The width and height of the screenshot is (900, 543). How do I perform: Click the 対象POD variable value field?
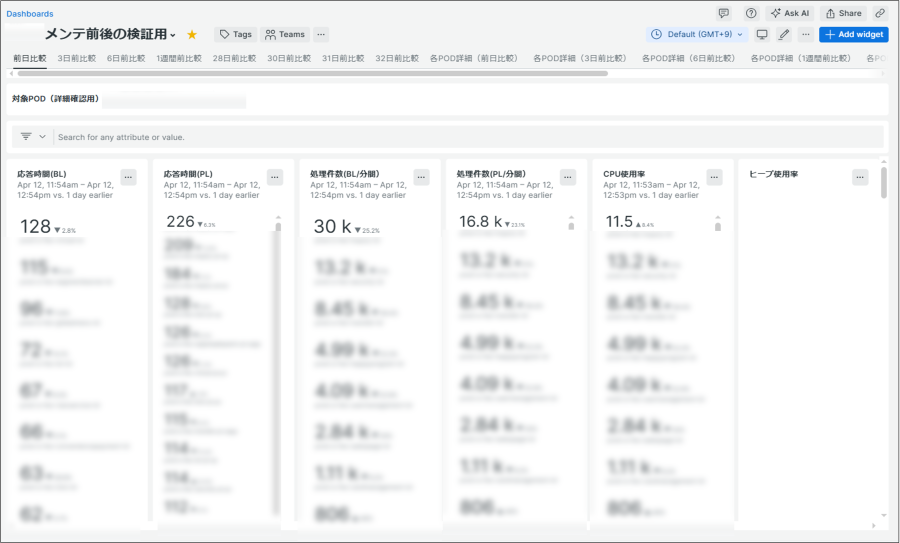[x=174, y=102]
